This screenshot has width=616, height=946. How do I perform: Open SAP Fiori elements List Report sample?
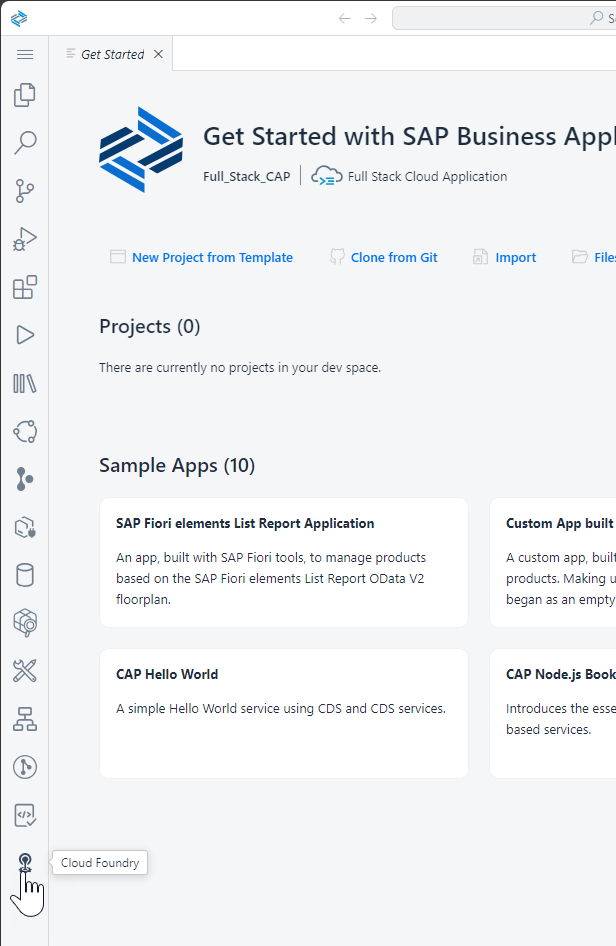[284, 562]
